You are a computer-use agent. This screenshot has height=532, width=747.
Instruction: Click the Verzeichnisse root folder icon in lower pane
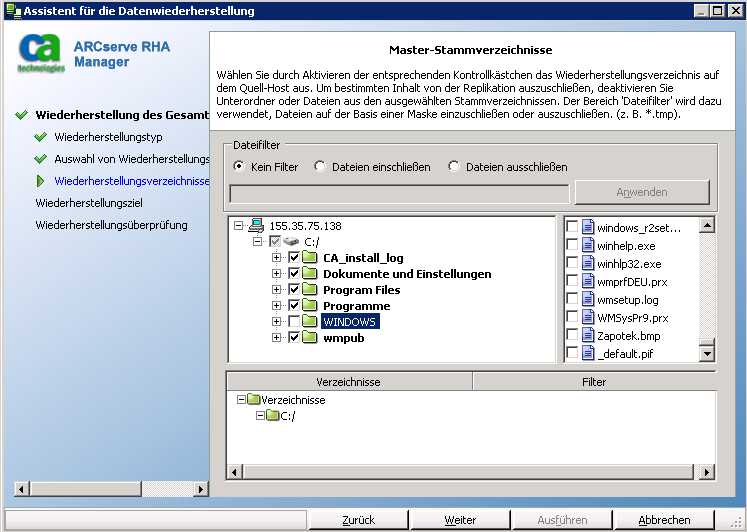[253, 399]
